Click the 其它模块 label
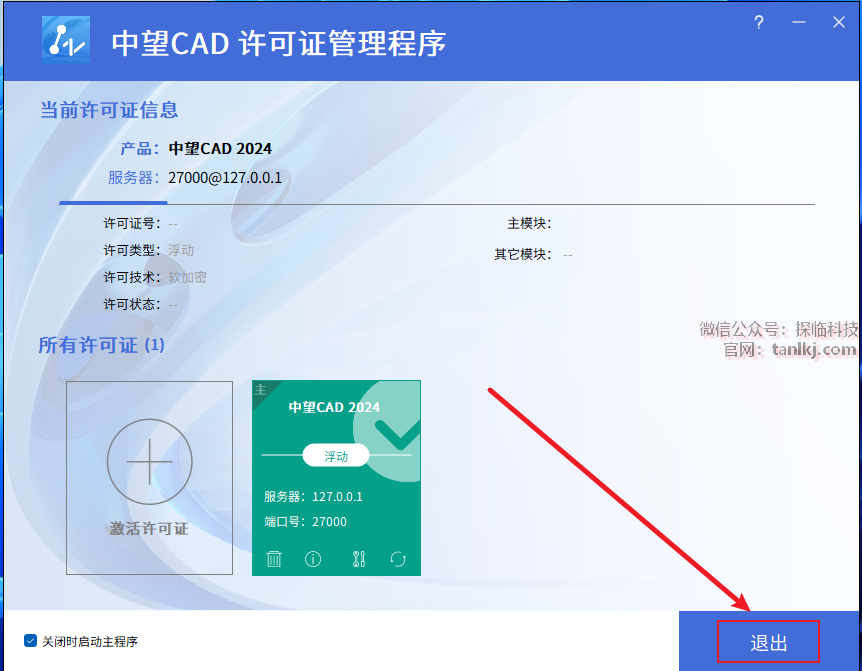The image size is (862, 671). pos(522,254)
